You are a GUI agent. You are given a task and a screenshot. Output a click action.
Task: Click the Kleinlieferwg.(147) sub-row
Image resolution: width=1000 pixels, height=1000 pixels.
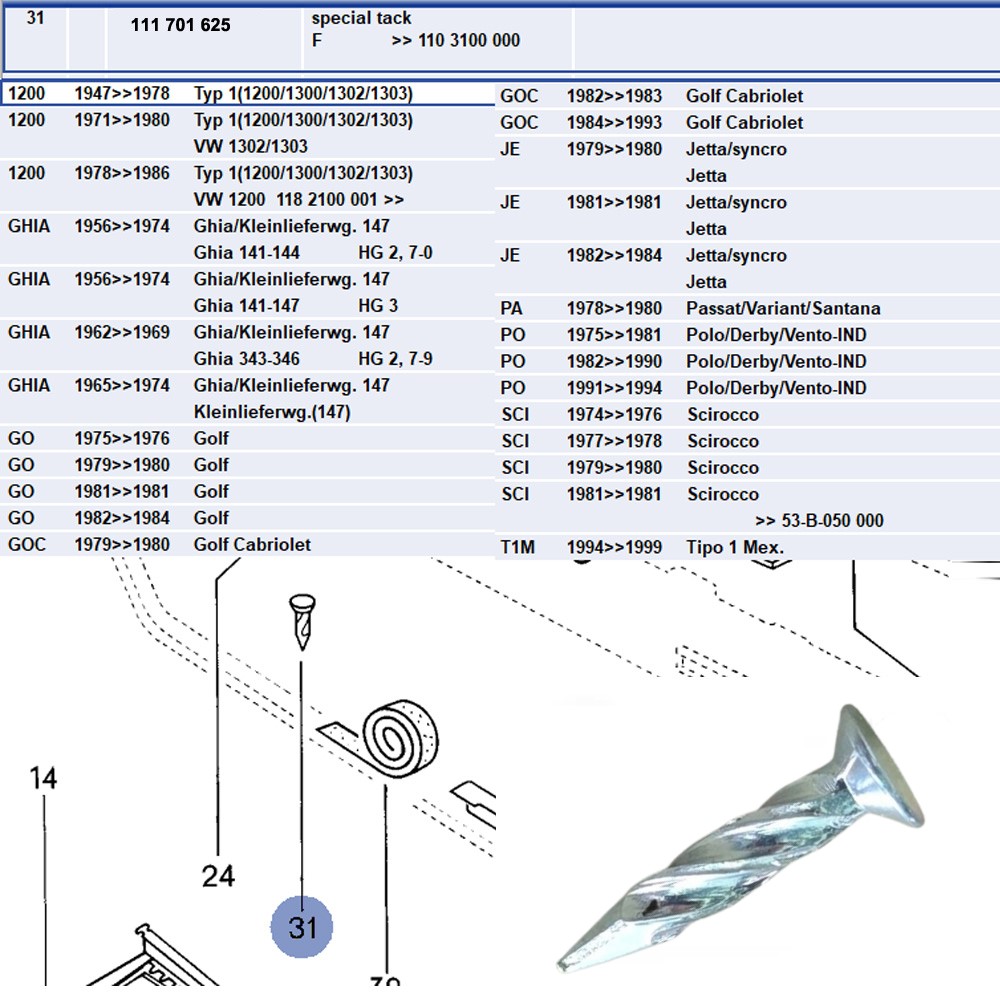pyautogui.click(x=272, y=412)
